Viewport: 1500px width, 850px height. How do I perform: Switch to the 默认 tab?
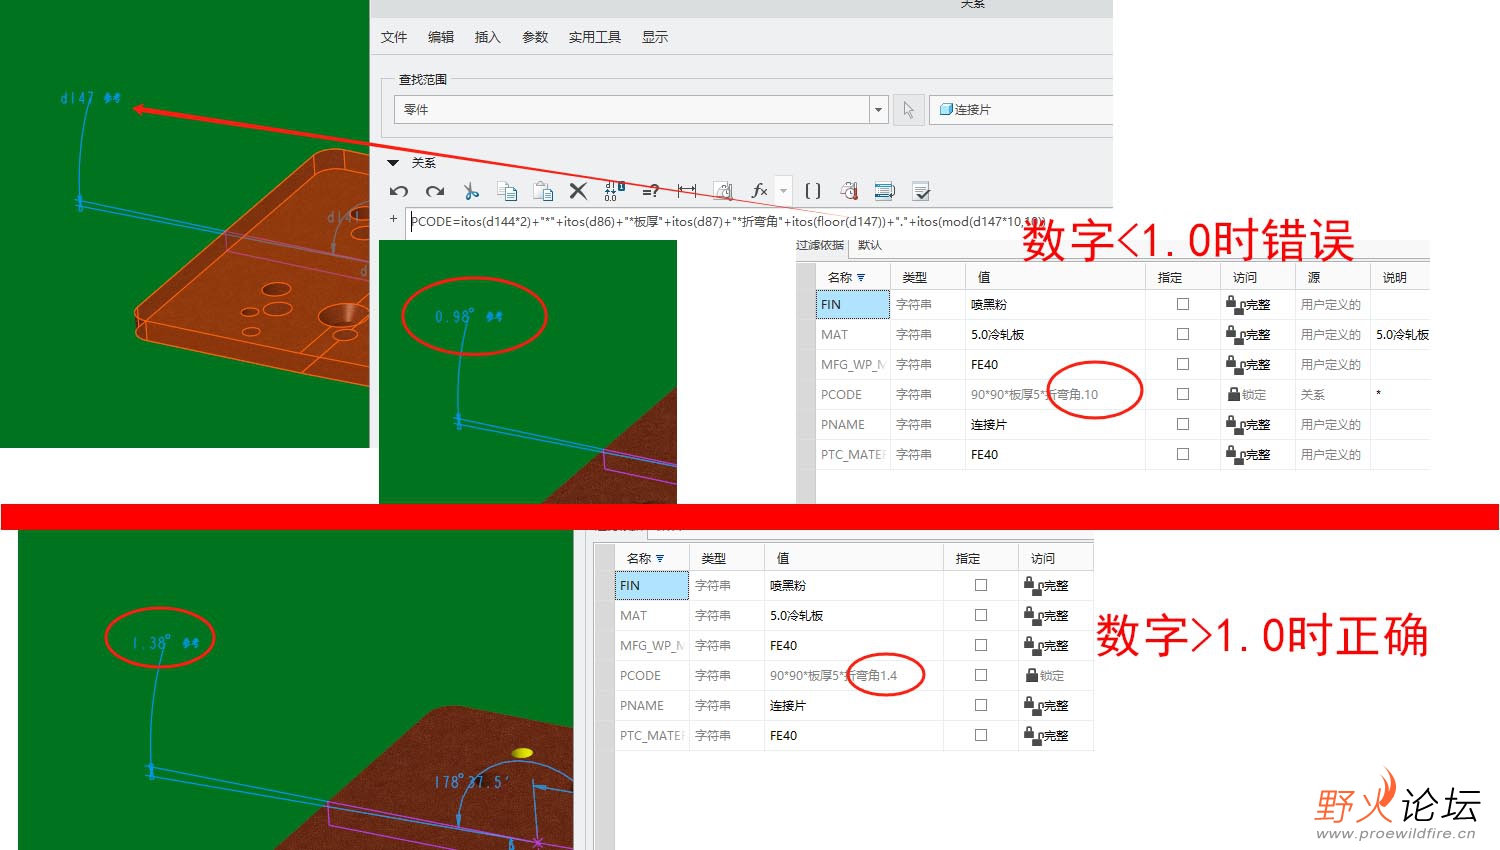(x=870, y=246)
